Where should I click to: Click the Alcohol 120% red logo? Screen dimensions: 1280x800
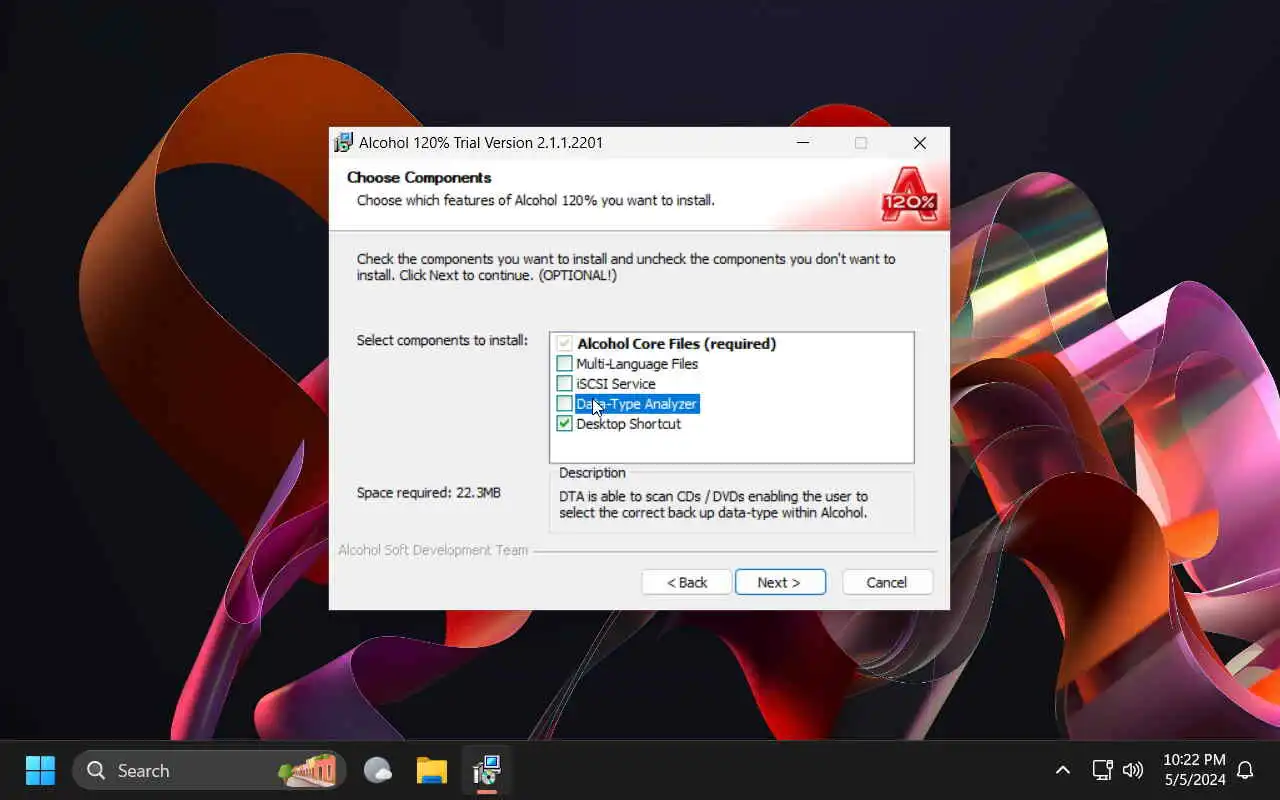[908, 194]
